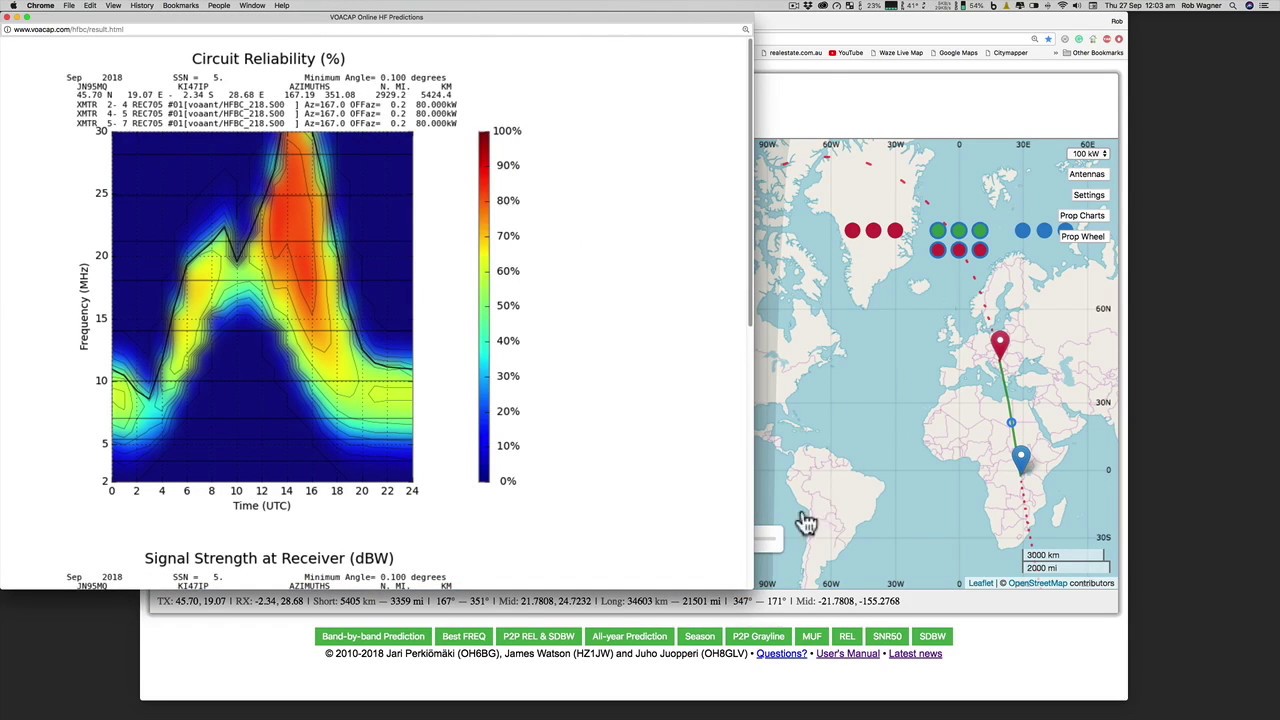Click the midpoint circle marker on path
The height and width of the screenshot is (720, 1280).
coord(1011,423)
